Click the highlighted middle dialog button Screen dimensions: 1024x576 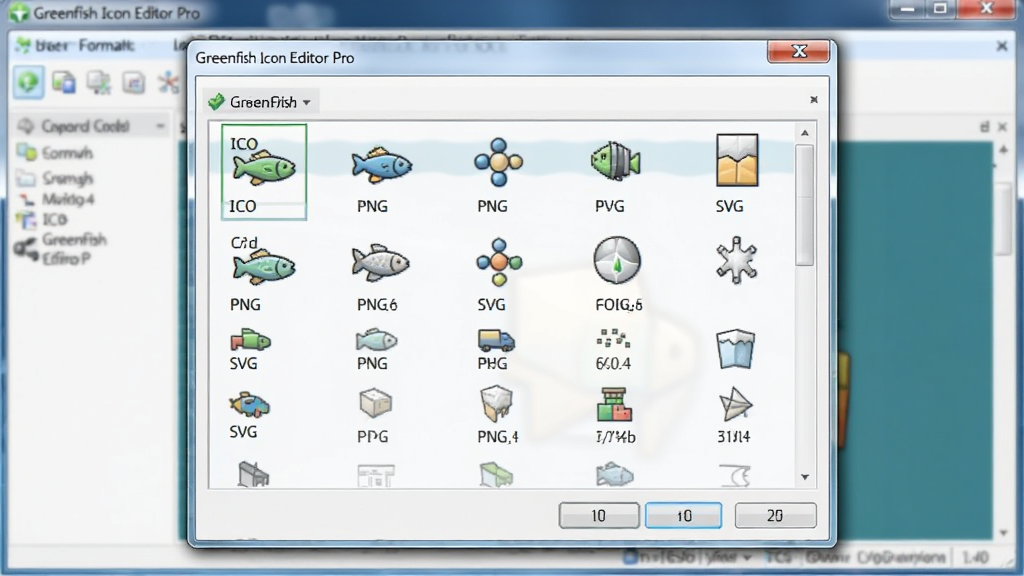[x=684, y=516]
